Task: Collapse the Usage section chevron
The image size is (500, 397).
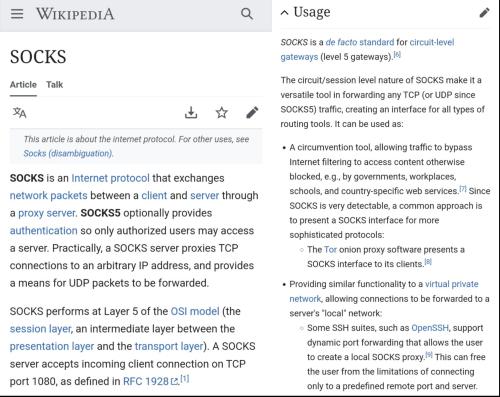Action: pos(284,13)
